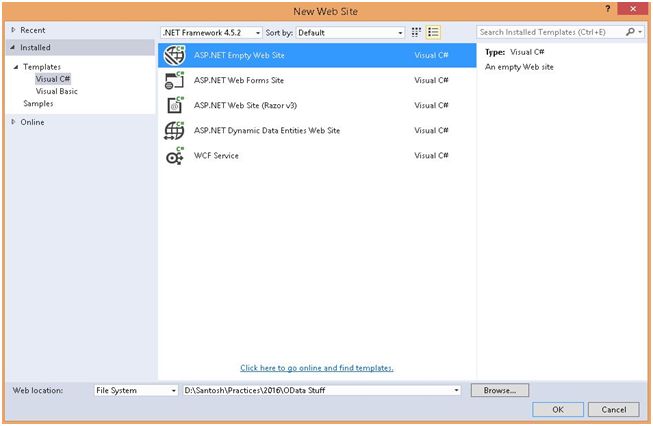Click the Installed section label
The image size is (653, 426).
pos(35,47)
